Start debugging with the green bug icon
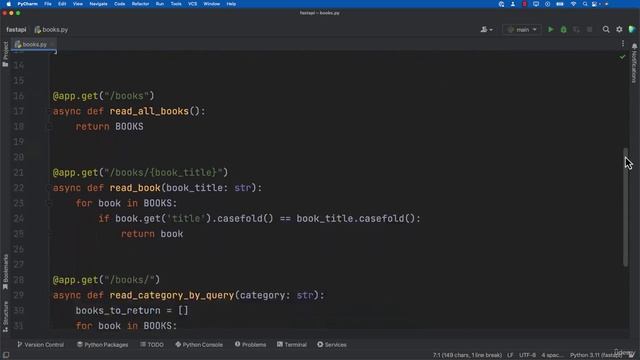 click(x=563, y=29)
